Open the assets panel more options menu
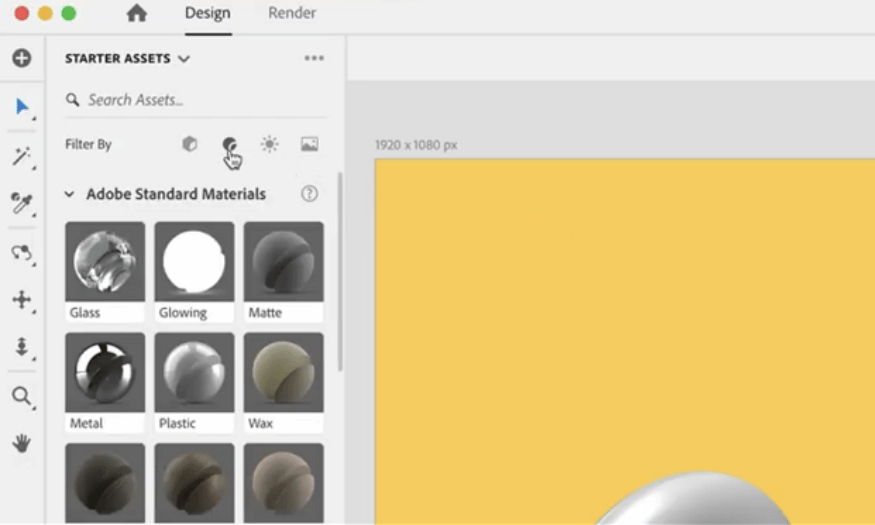The width and height of the screenshot is (875, 525). pyautogui.click(x=314, y=58)
